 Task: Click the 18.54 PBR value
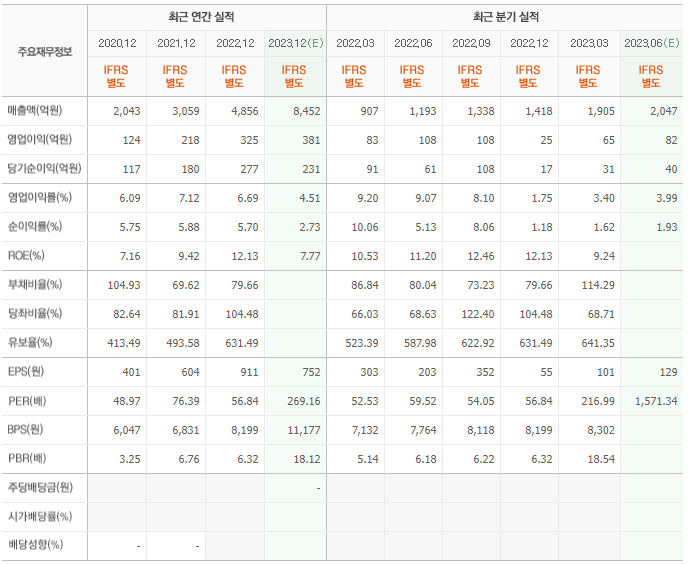[x=601, y=459]
